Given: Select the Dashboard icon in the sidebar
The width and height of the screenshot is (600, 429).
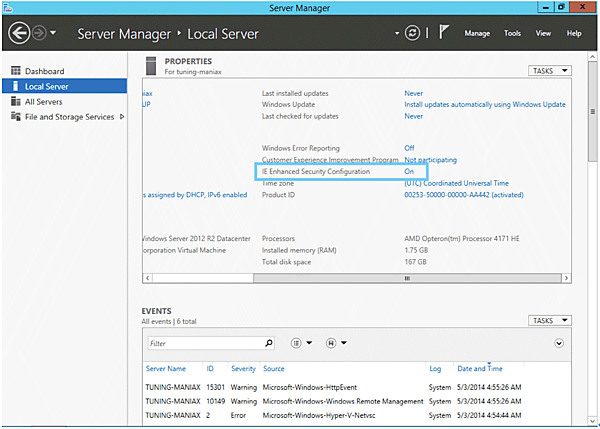Looking at the screenshot, I should point(16,71).
